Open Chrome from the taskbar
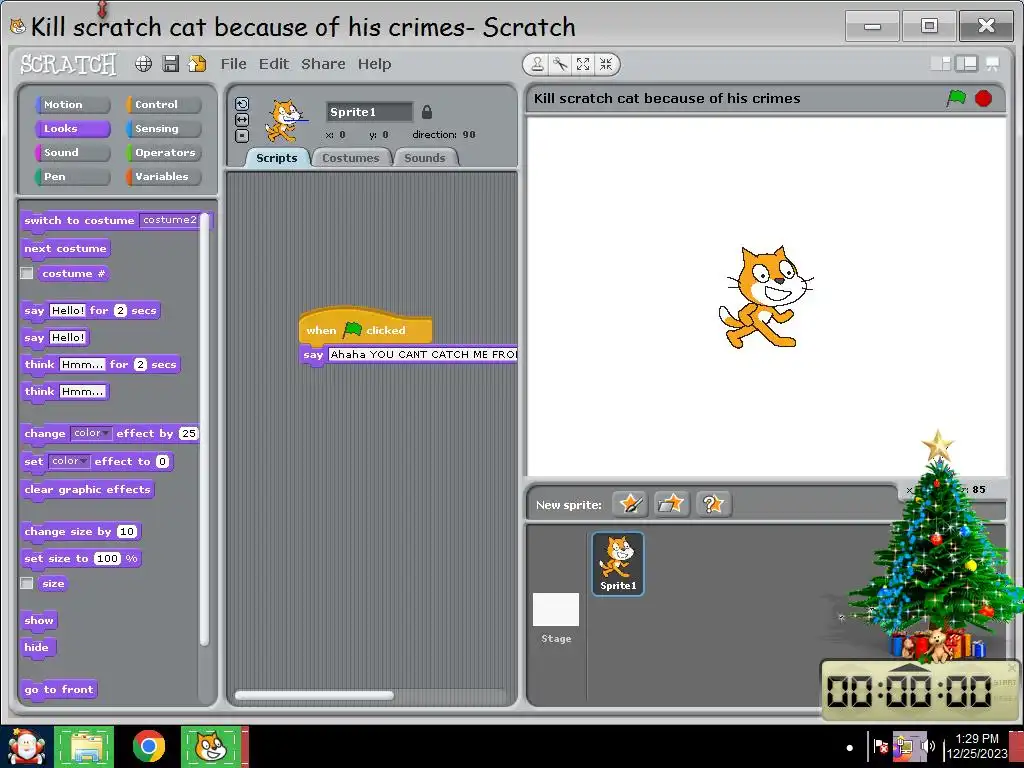1024x768 pixels. [x=149, y=746]
